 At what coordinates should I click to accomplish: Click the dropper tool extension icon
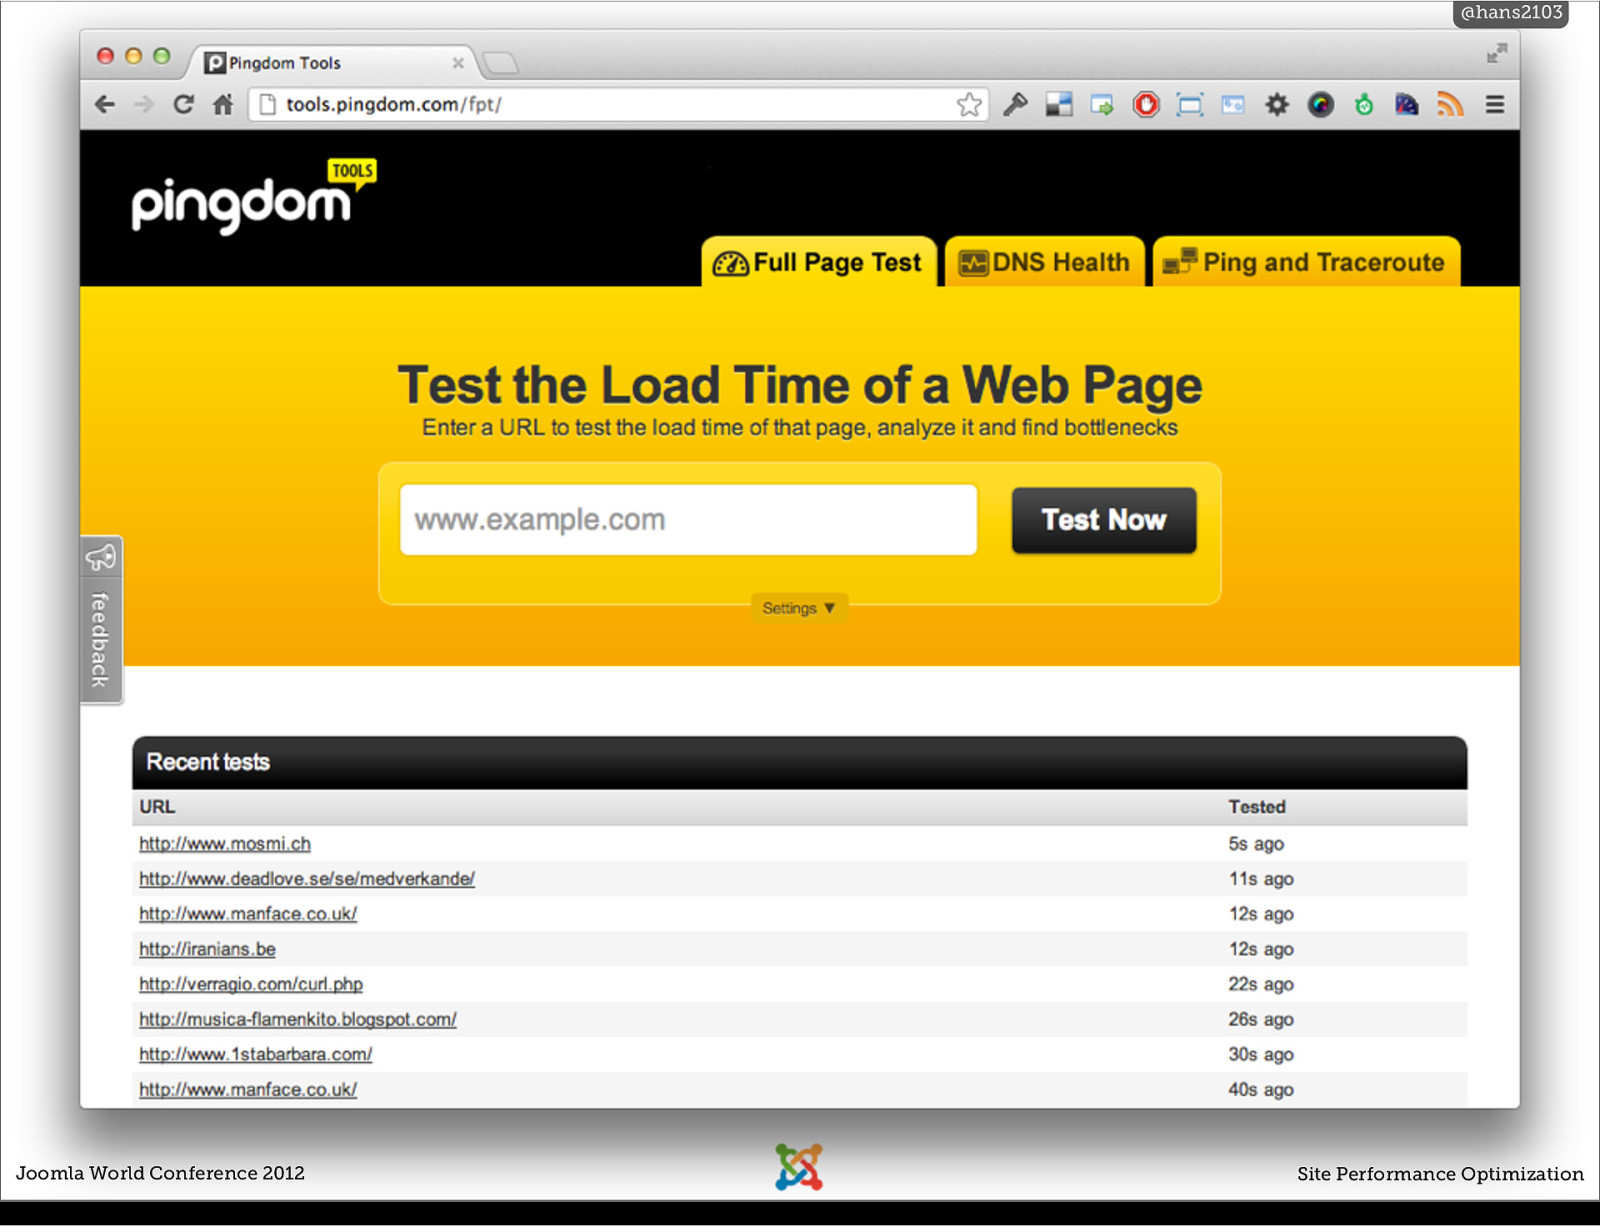tap(1015, 104)
